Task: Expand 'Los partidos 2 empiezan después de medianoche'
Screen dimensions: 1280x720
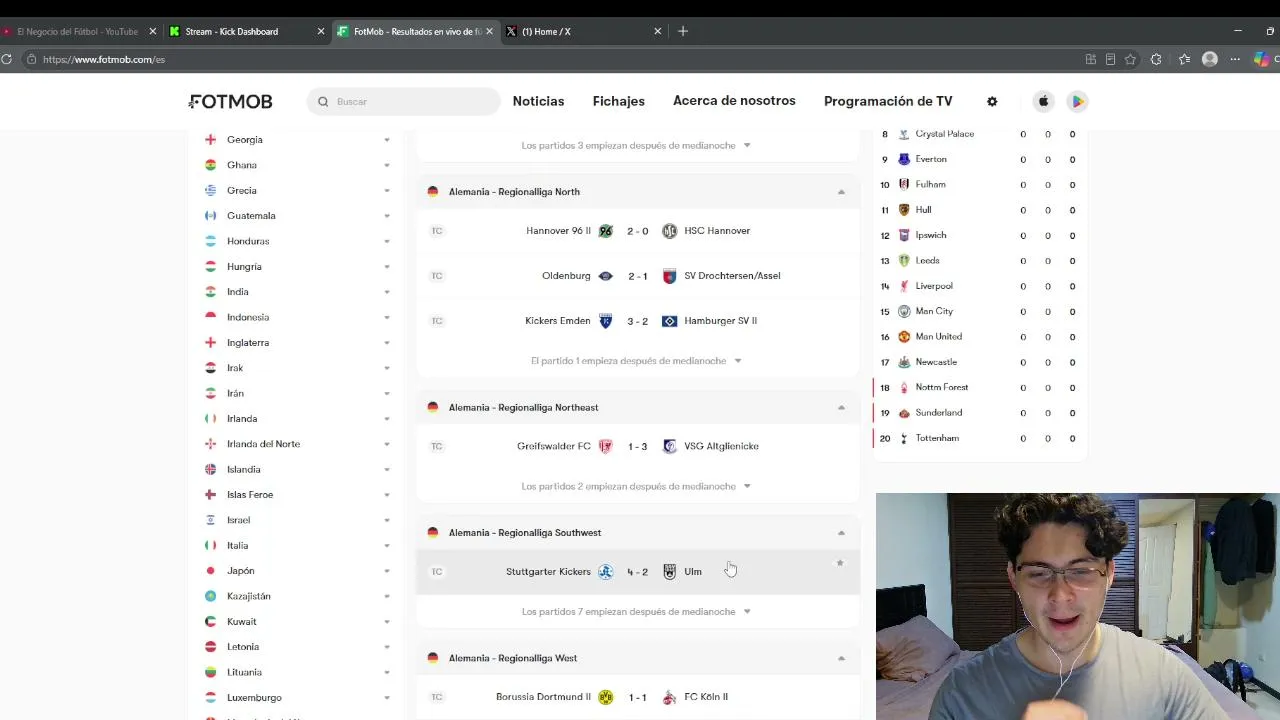Action: tap(636, 487)
